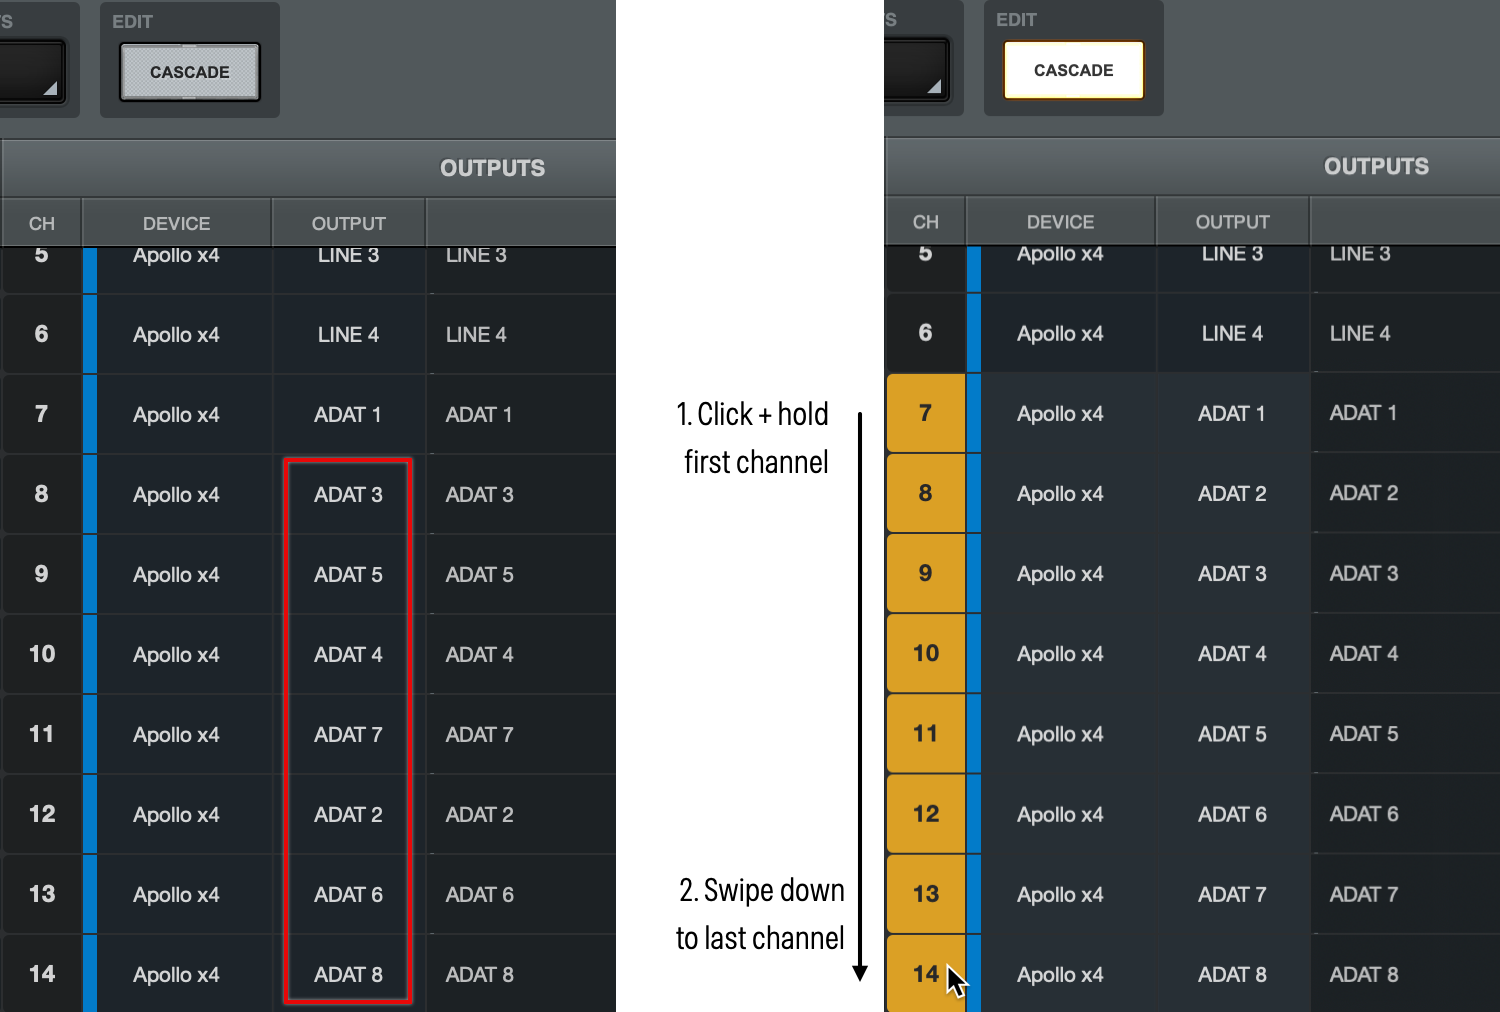Right panel: open LINE 4 output dropdown, row 6
1500x1012 pixels.
tap(1233, 333)
